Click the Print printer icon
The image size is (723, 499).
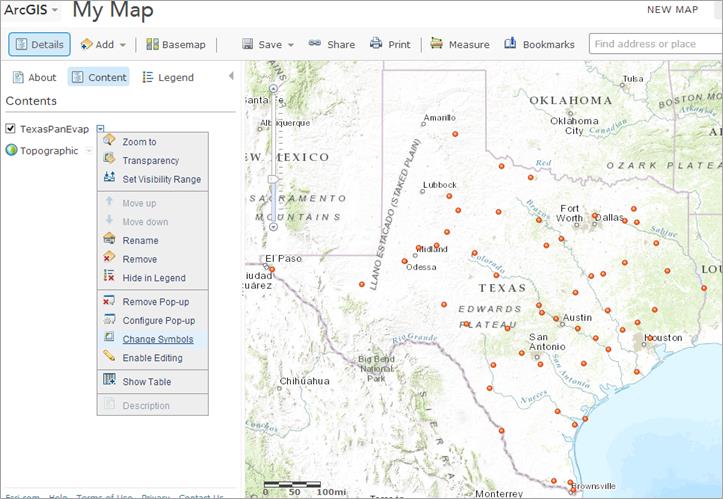(x=376, y=44)
